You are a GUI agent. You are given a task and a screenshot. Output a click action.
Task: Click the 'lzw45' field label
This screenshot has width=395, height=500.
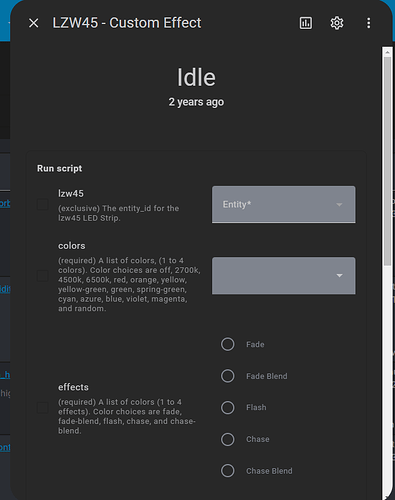click(x=71, y=194)
